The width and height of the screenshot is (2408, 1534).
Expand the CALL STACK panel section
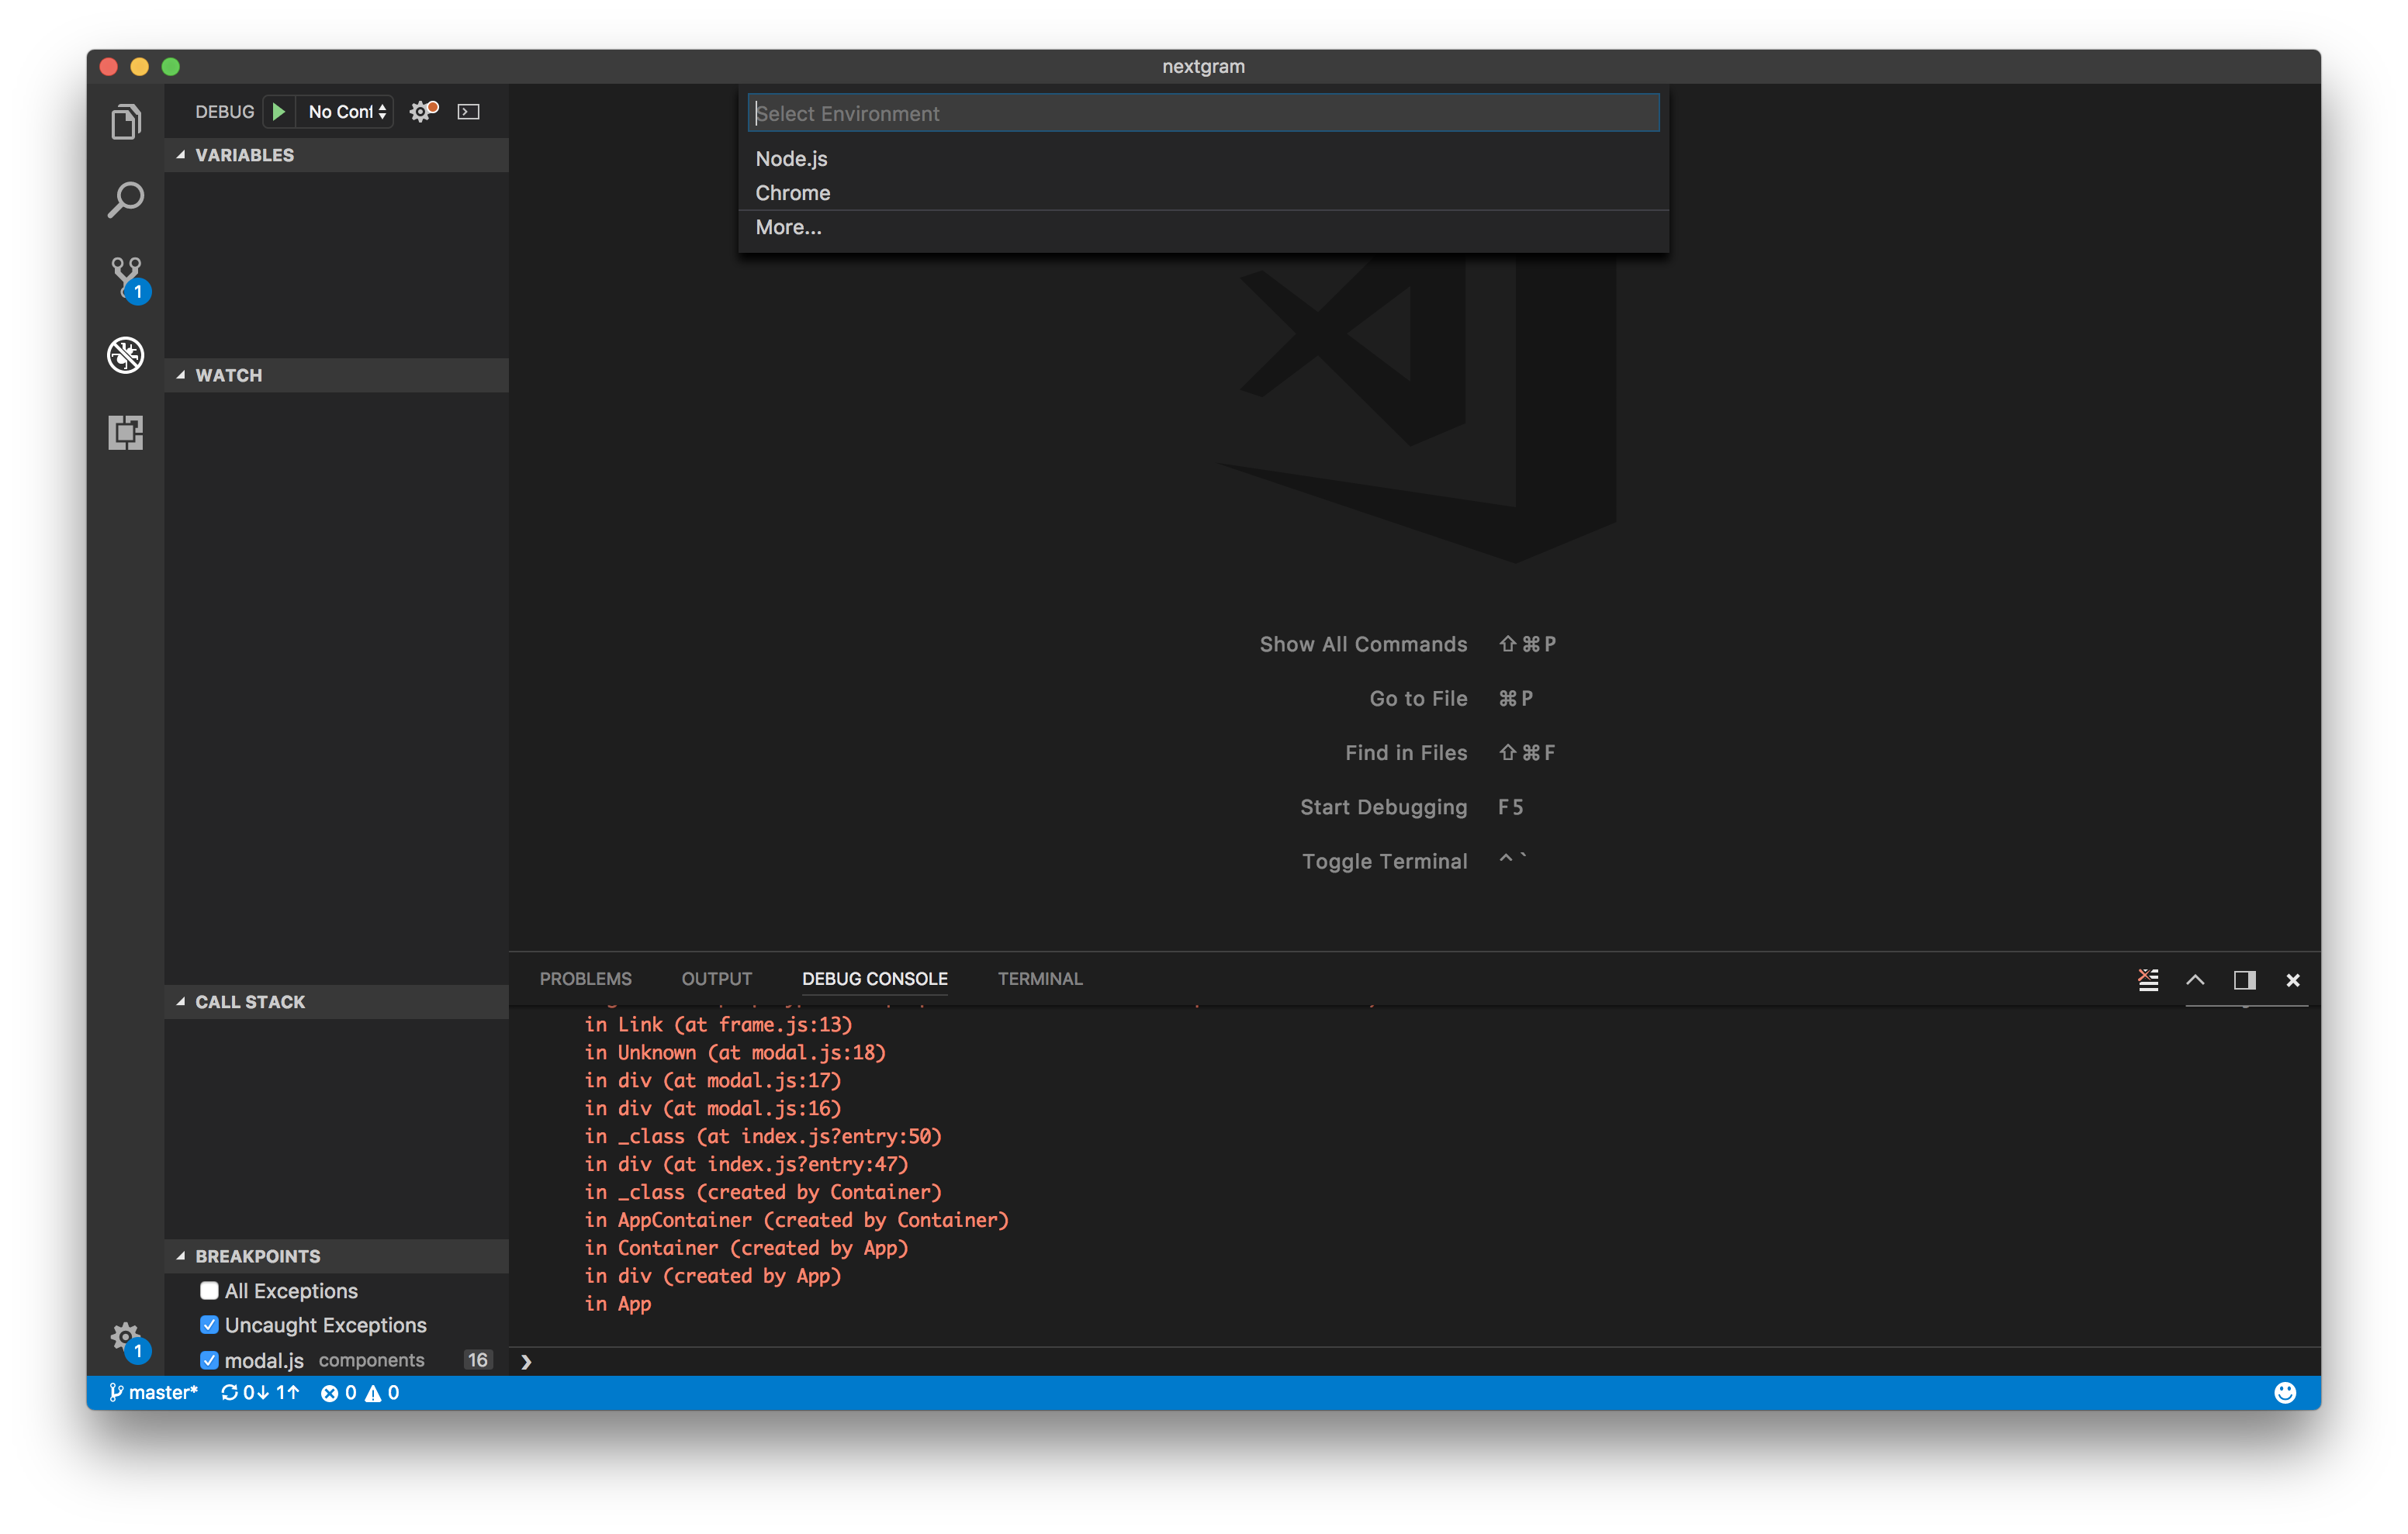pyautogui.click(x=188, y=1000)
